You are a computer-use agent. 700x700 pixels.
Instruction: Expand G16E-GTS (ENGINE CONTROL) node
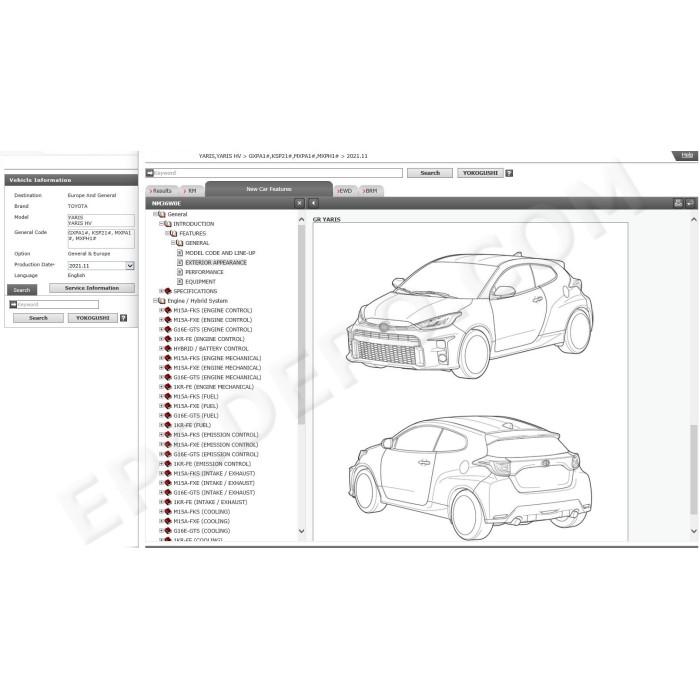point(161,329)
